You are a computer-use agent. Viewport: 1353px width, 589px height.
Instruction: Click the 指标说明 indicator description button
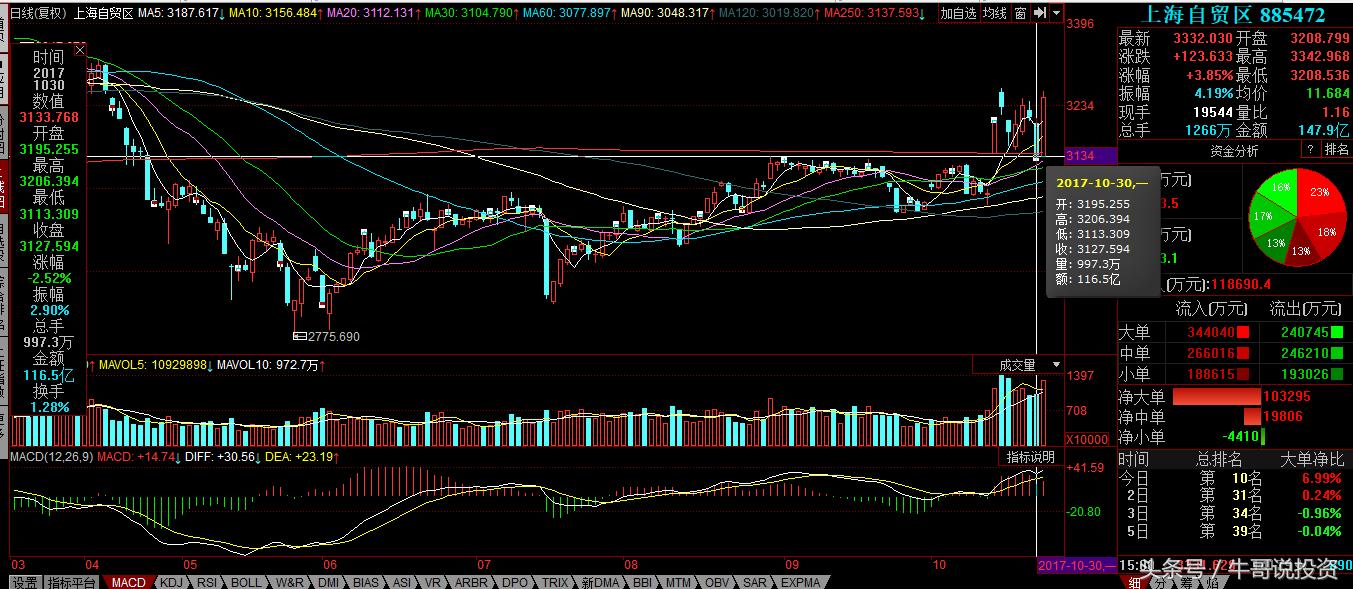pos(1030,457)
